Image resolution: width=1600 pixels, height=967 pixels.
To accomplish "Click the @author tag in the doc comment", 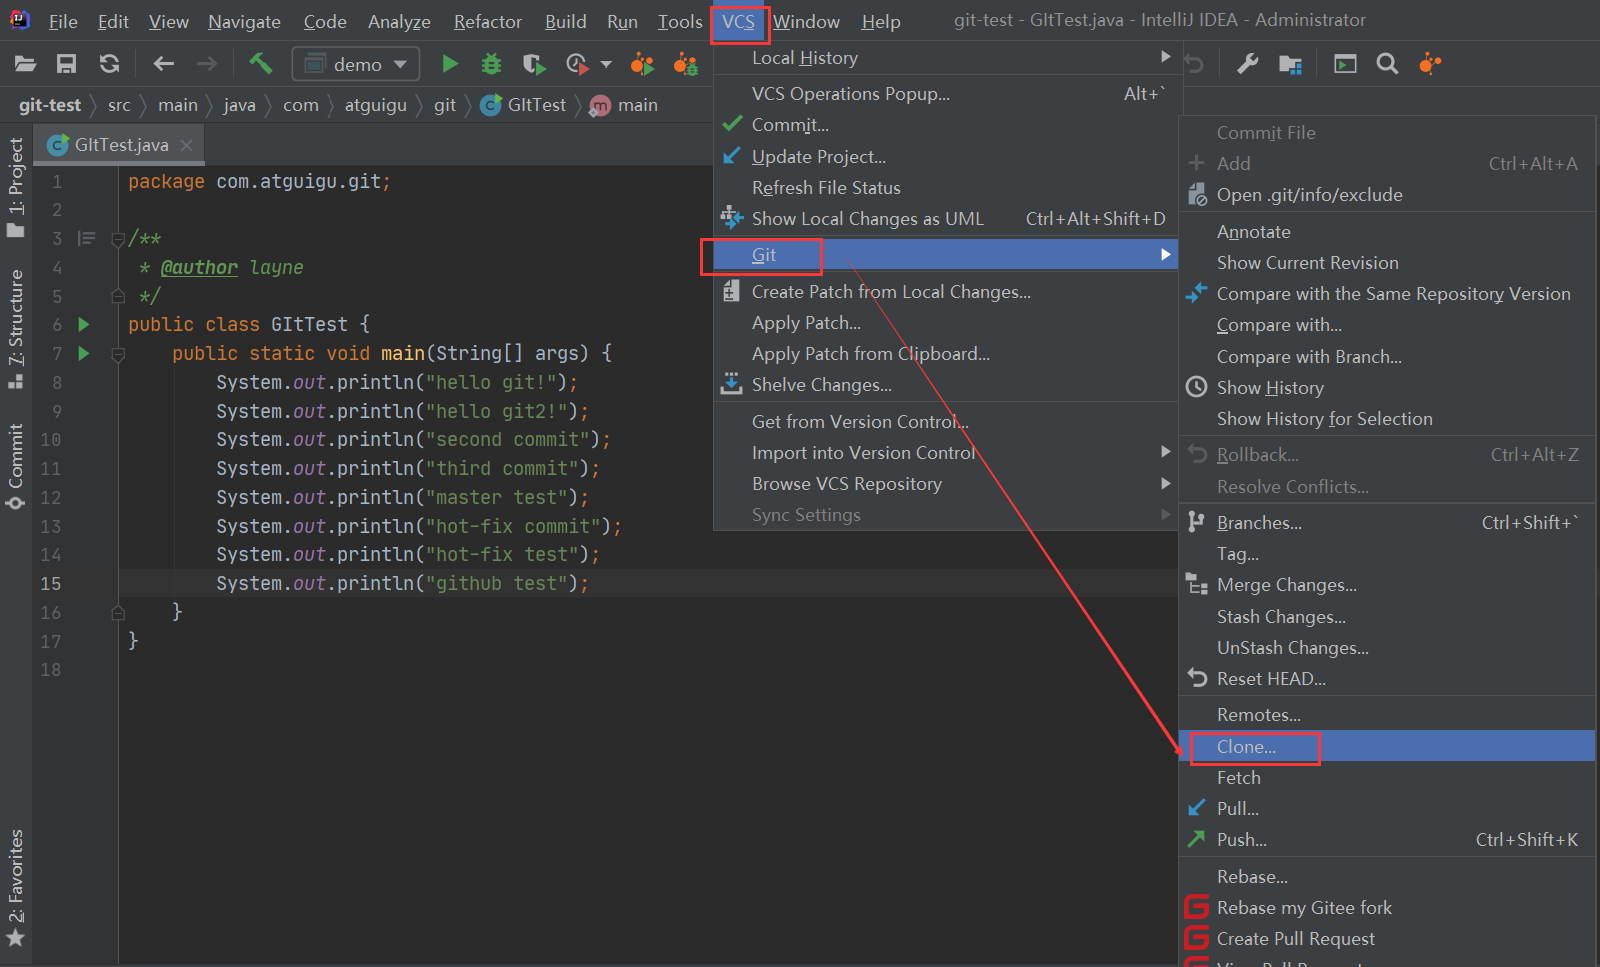I will [x=199, y=267].
